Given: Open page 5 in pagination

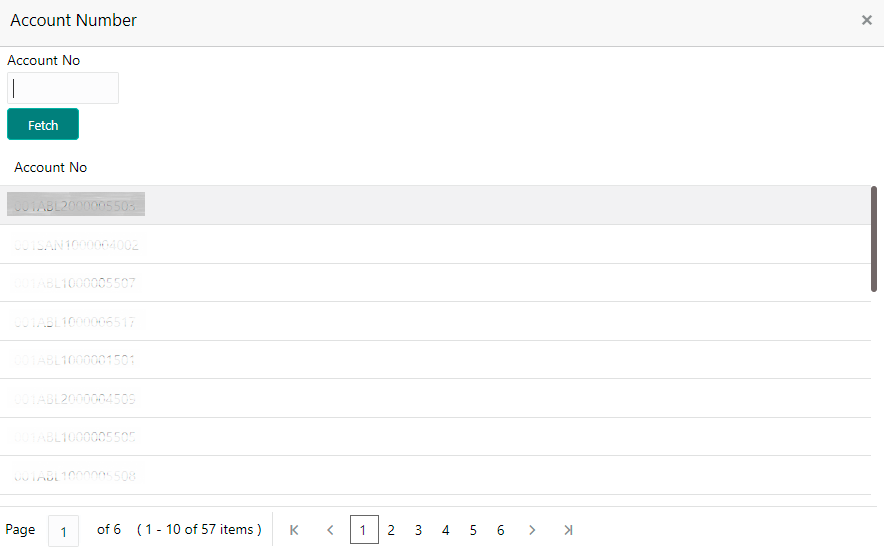Looking at the screenshot, I should pos(473,530).
